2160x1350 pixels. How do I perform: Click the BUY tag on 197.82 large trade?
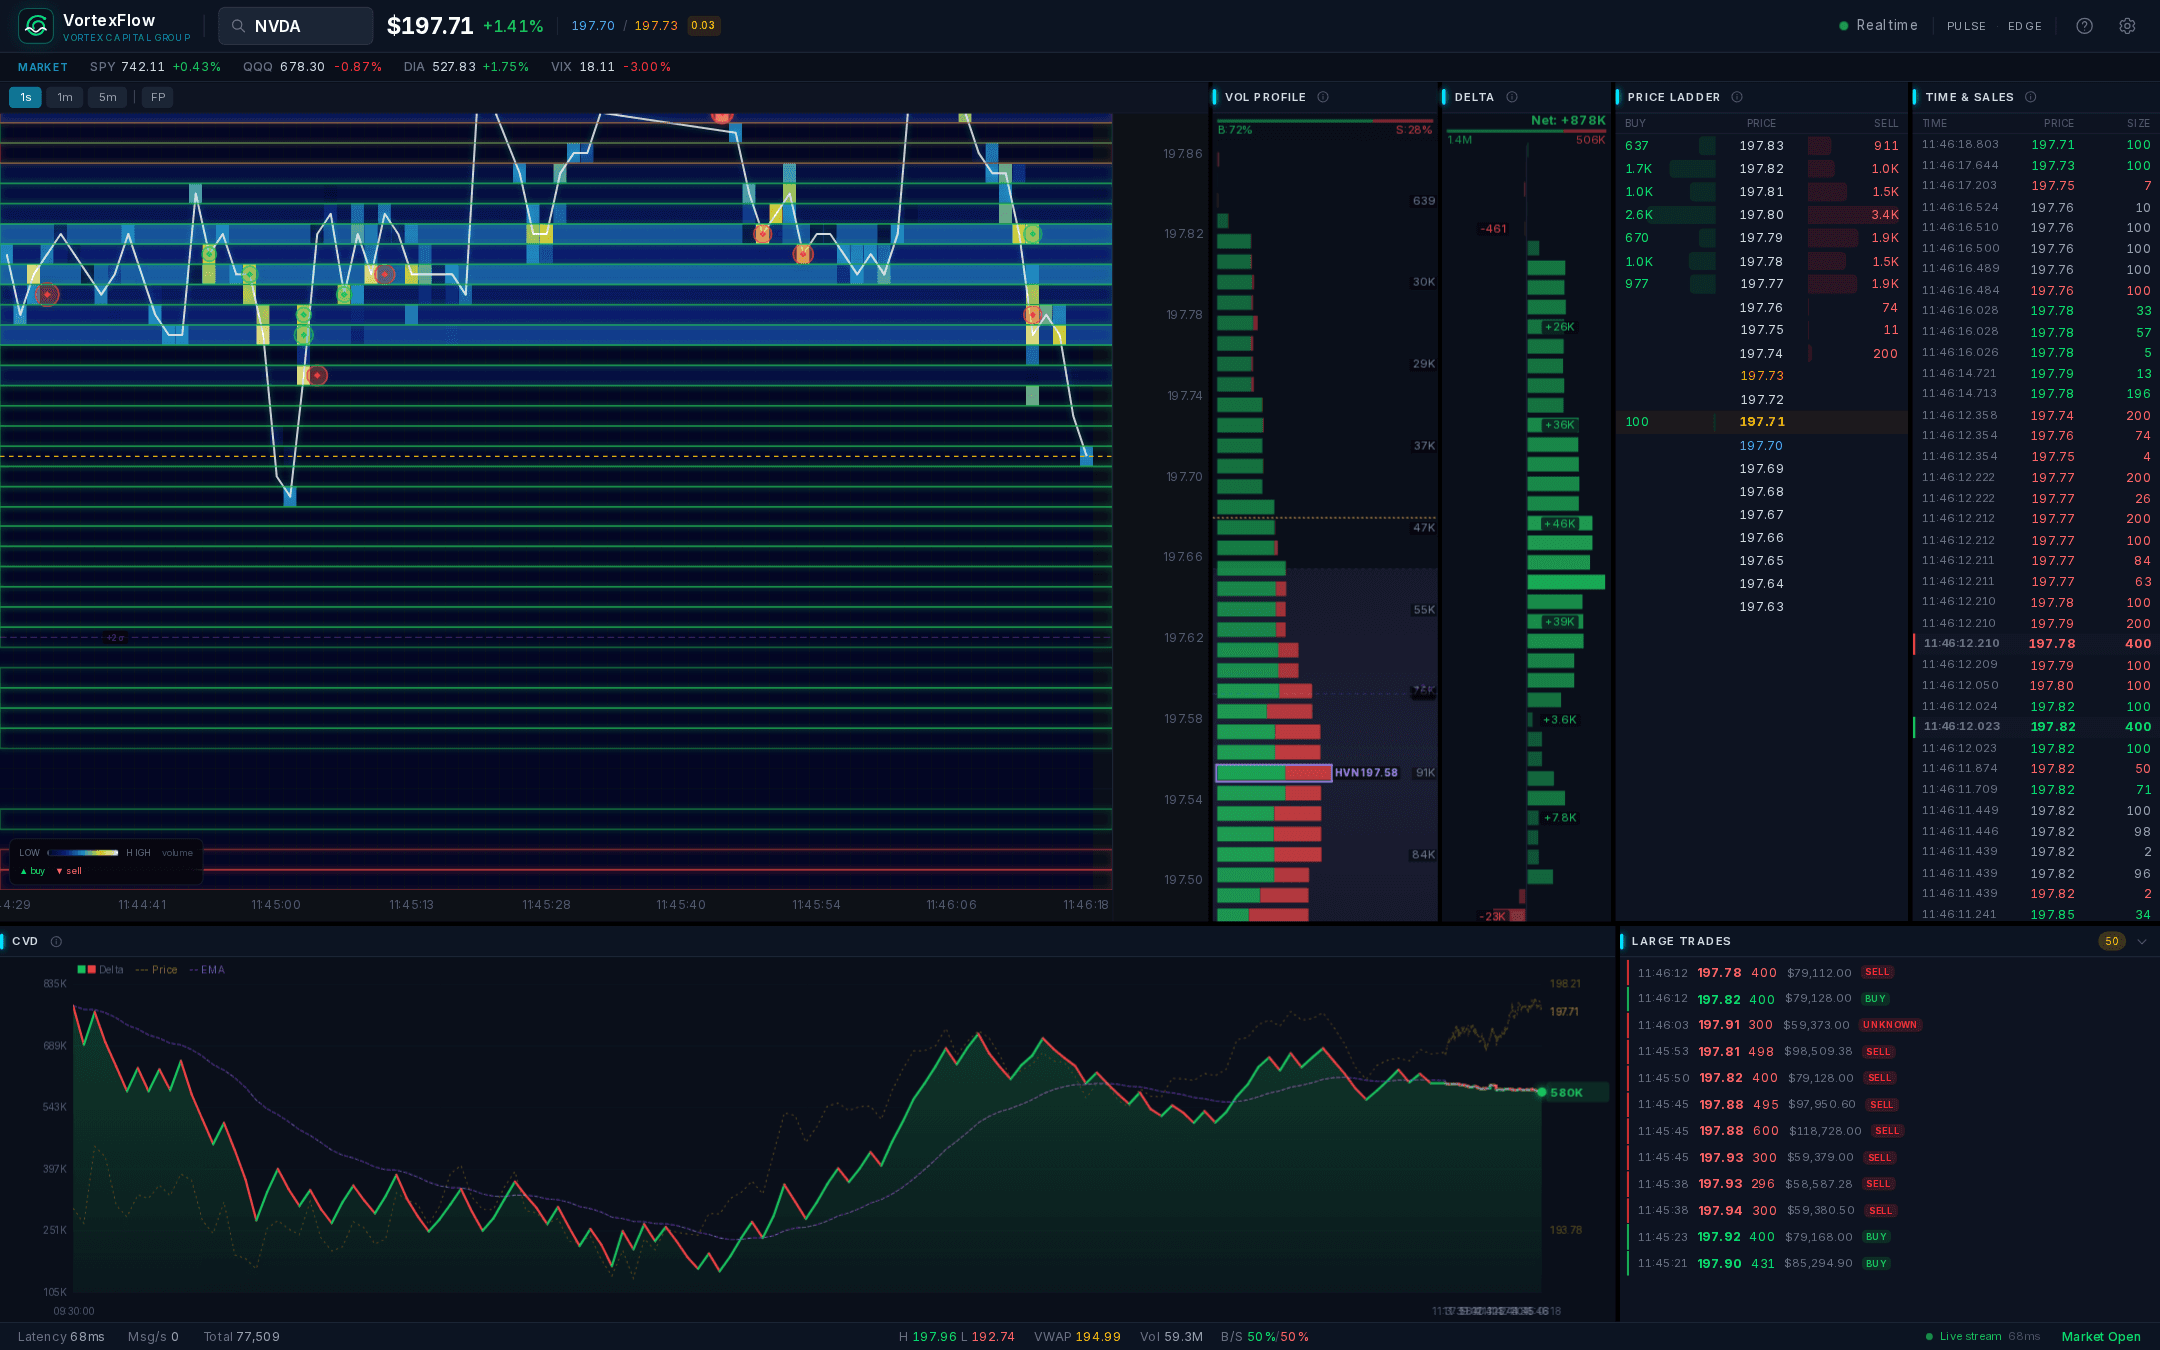click(1875, 999)
